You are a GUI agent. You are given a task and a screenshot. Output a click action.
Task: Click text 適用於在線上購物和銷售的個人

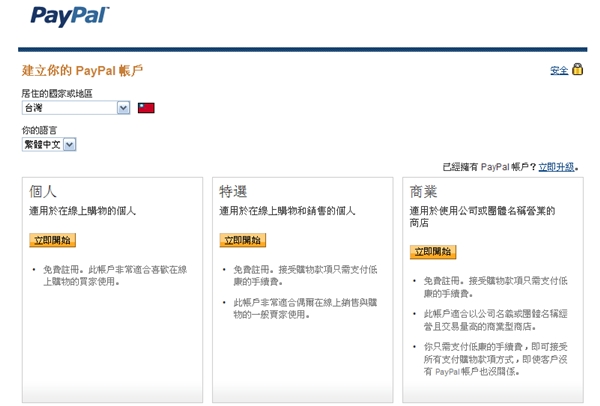click(287, 211)
